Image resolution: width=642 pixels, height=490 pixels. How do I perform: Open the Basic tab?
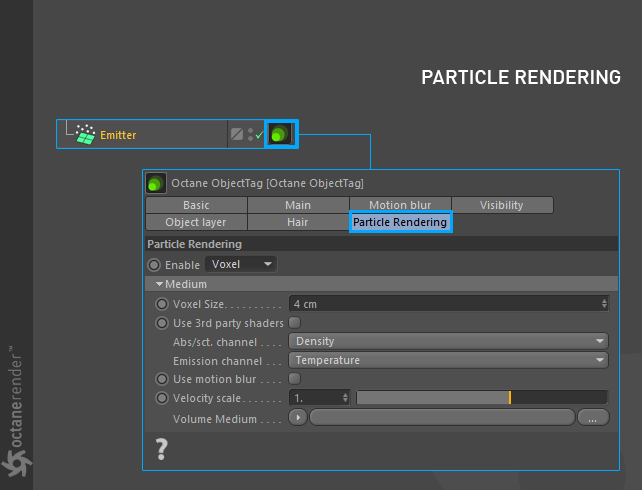196,205
